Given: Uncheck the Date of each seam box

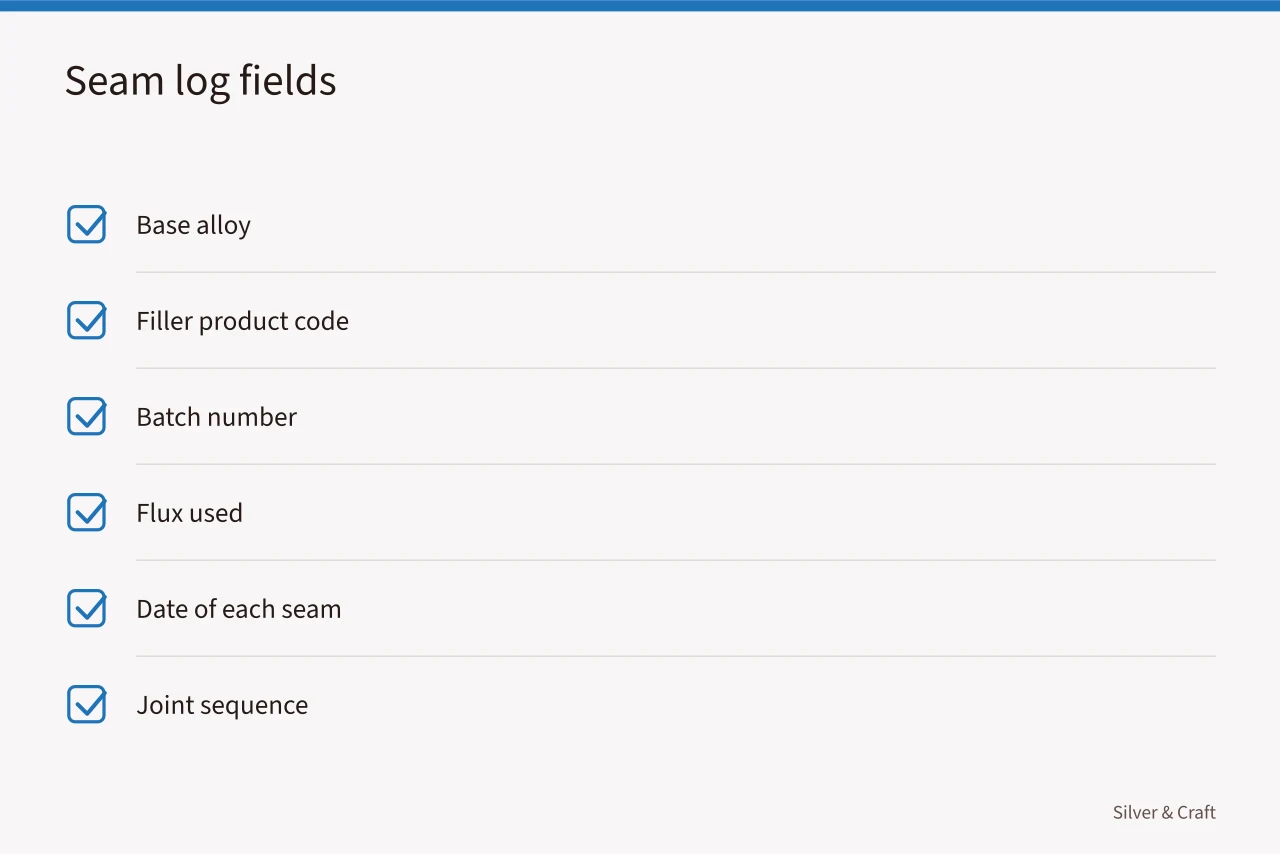Looking at the screenshot, I should point(86,608).
